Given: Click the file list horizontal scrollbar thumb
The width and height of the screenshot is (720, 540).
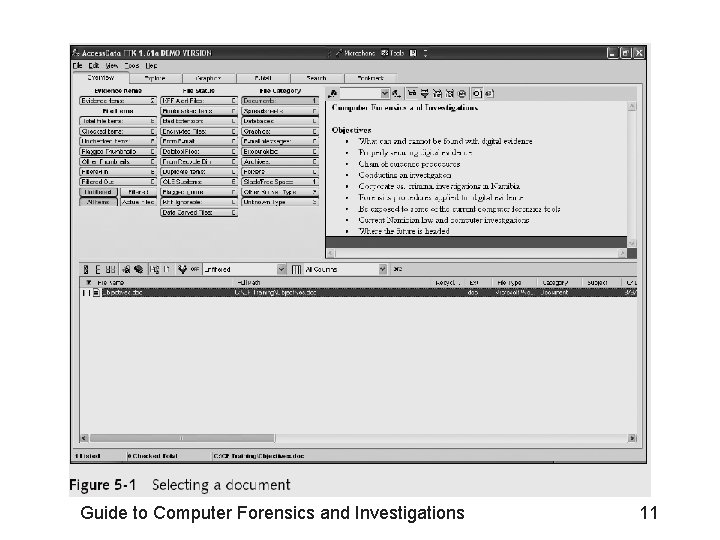Looking at the screenshot, I should pos(182,439).
